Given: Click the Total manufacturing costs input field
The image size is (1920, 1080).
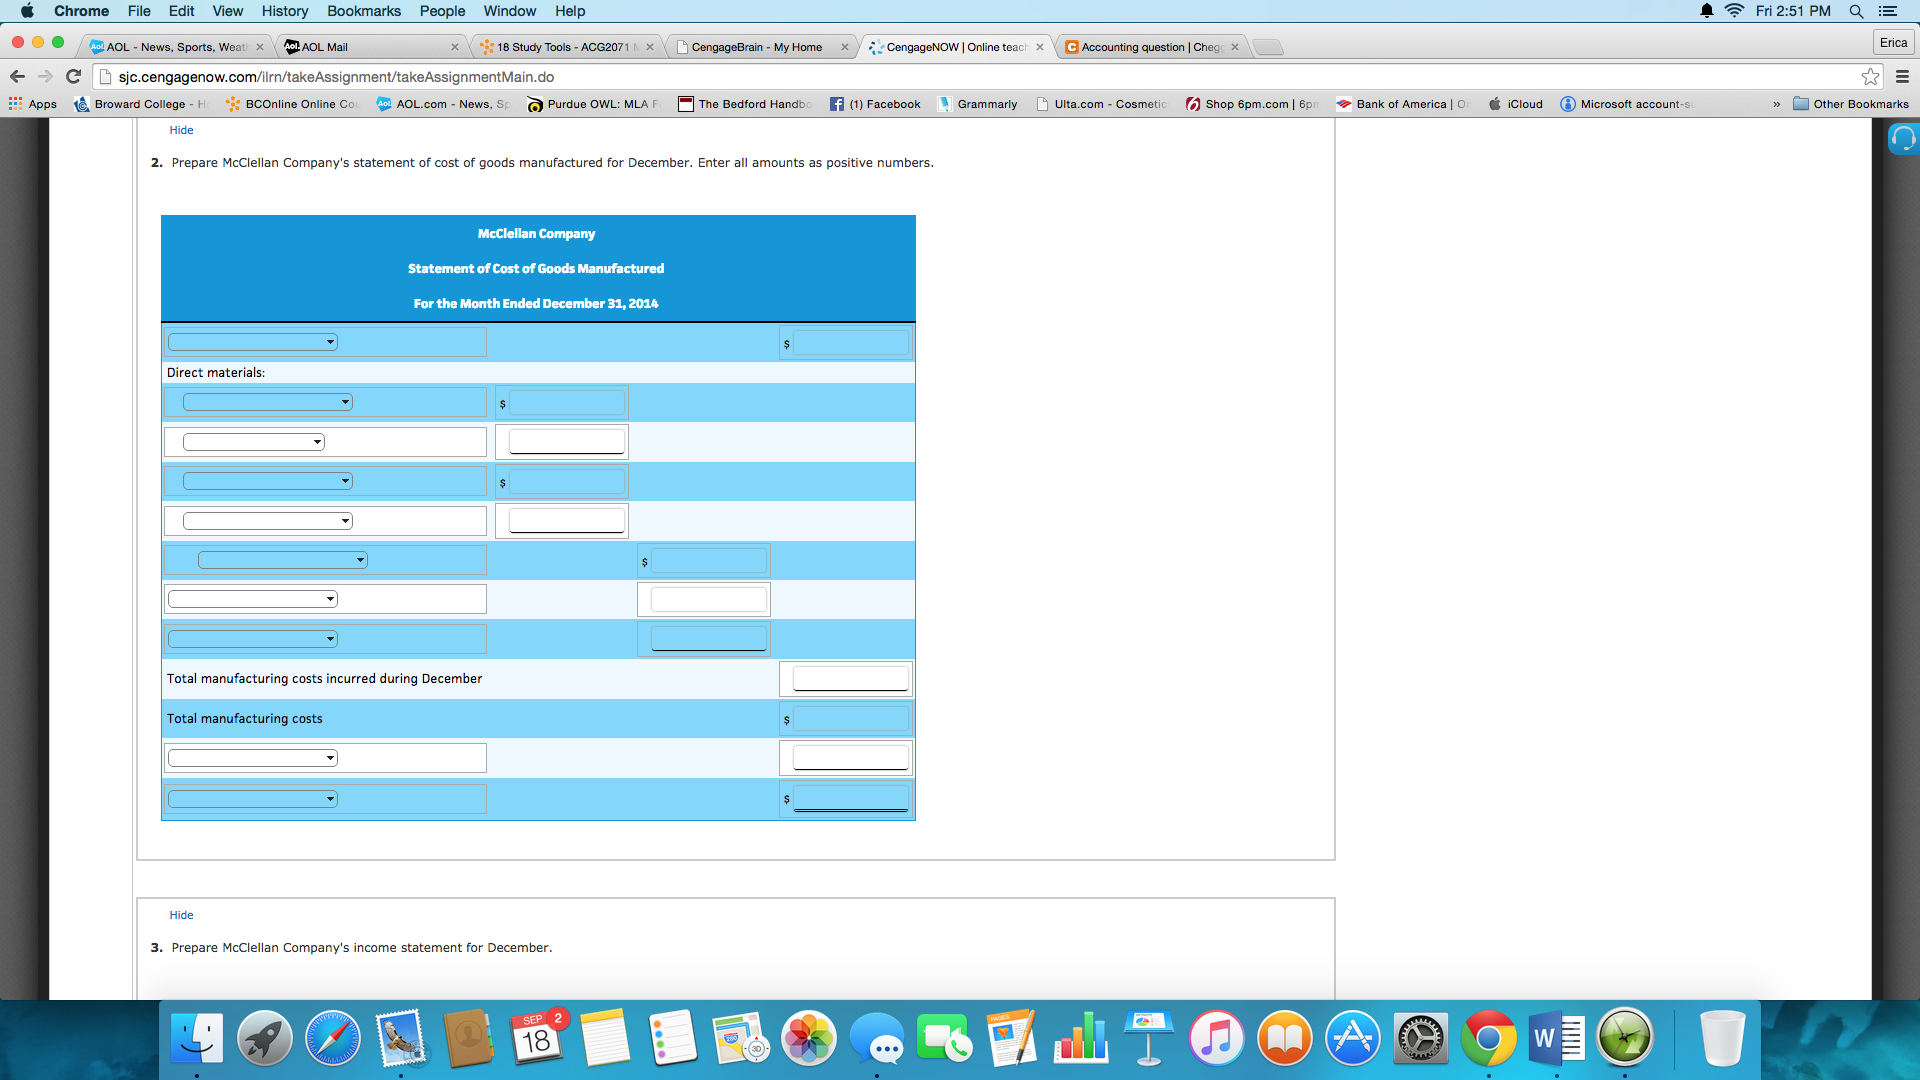Looking at the screenshot, I should click(851, 718).
